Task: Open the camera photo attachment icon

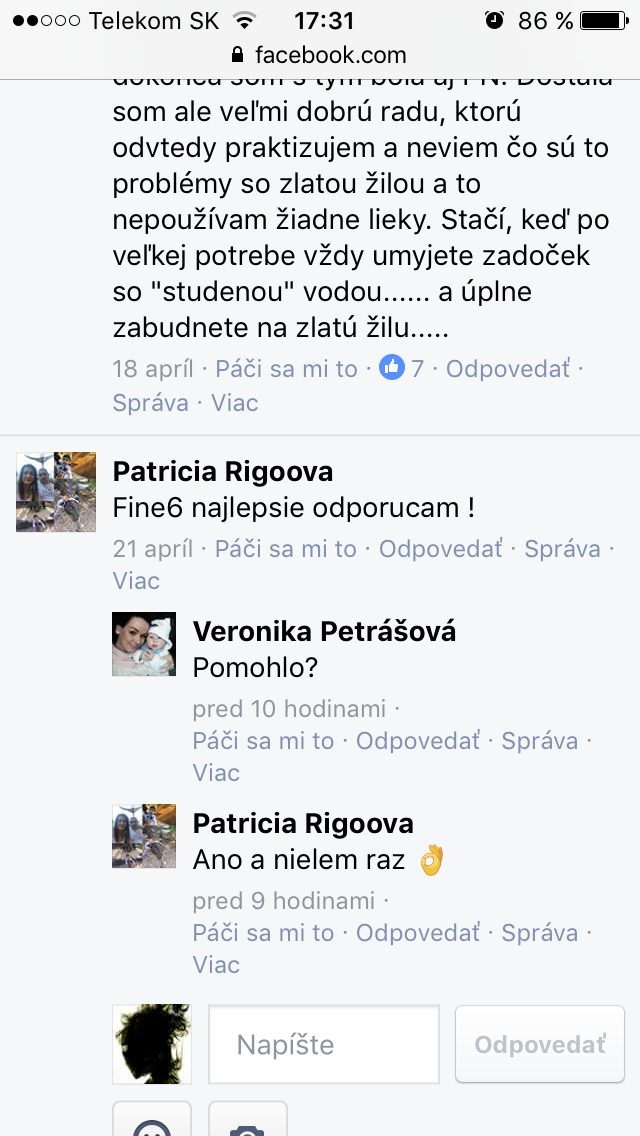Action: click(248, 1119)
